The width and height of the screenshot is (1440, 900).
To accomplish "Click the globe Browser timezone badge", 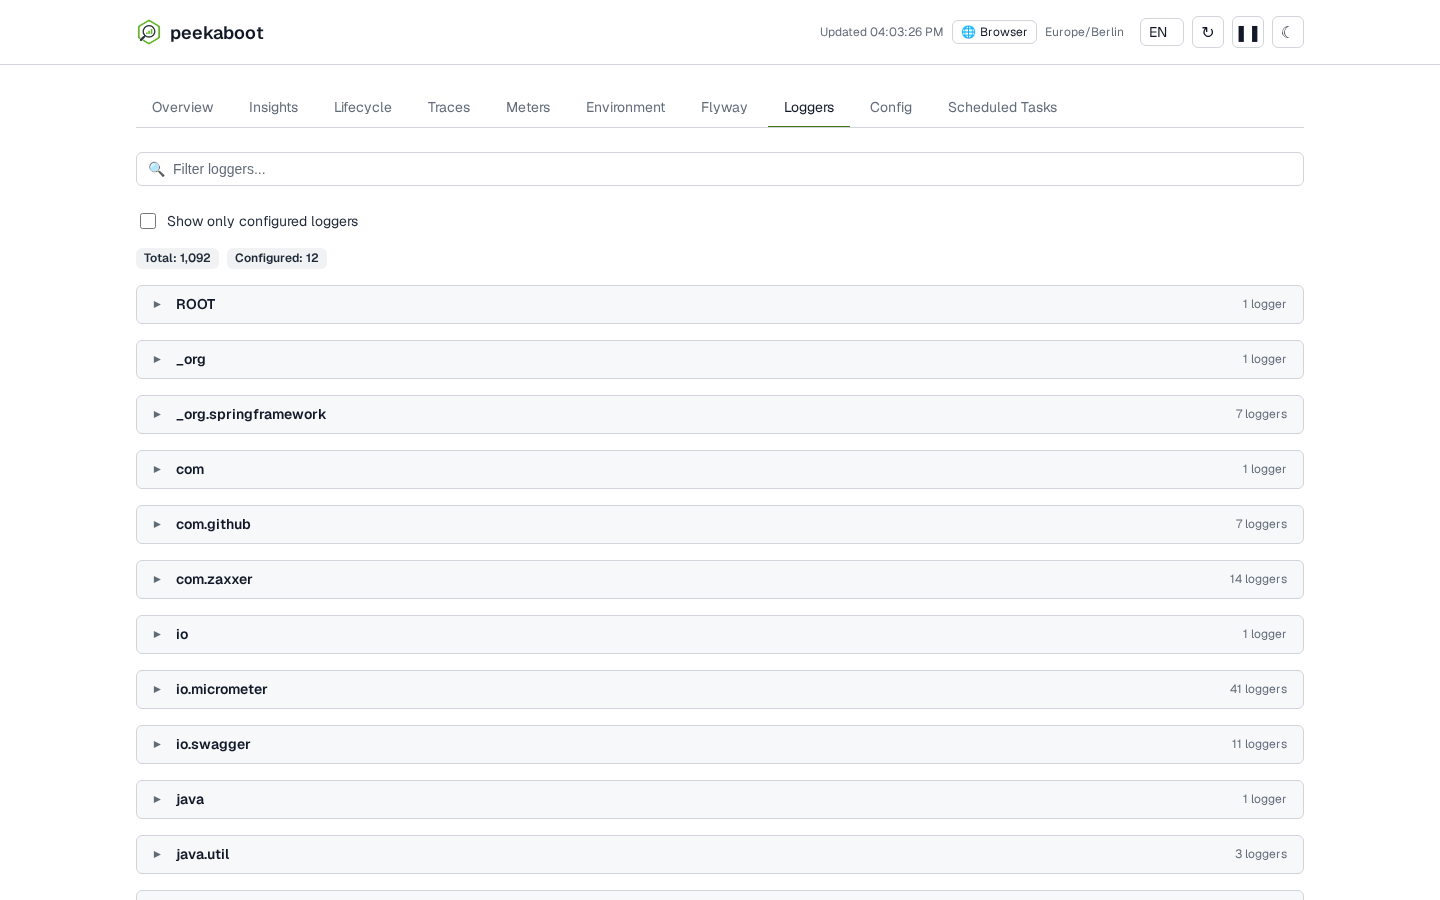I will coord(994,32).
